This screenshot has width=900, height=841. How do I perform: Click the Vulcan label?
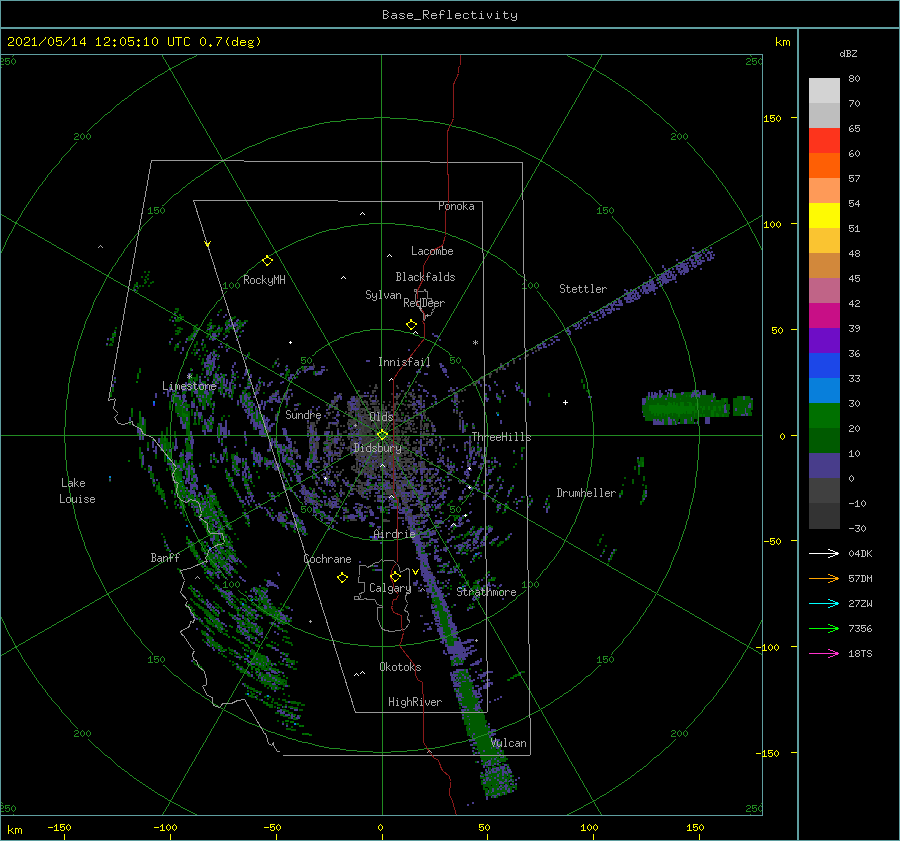(x=508, y=743)
